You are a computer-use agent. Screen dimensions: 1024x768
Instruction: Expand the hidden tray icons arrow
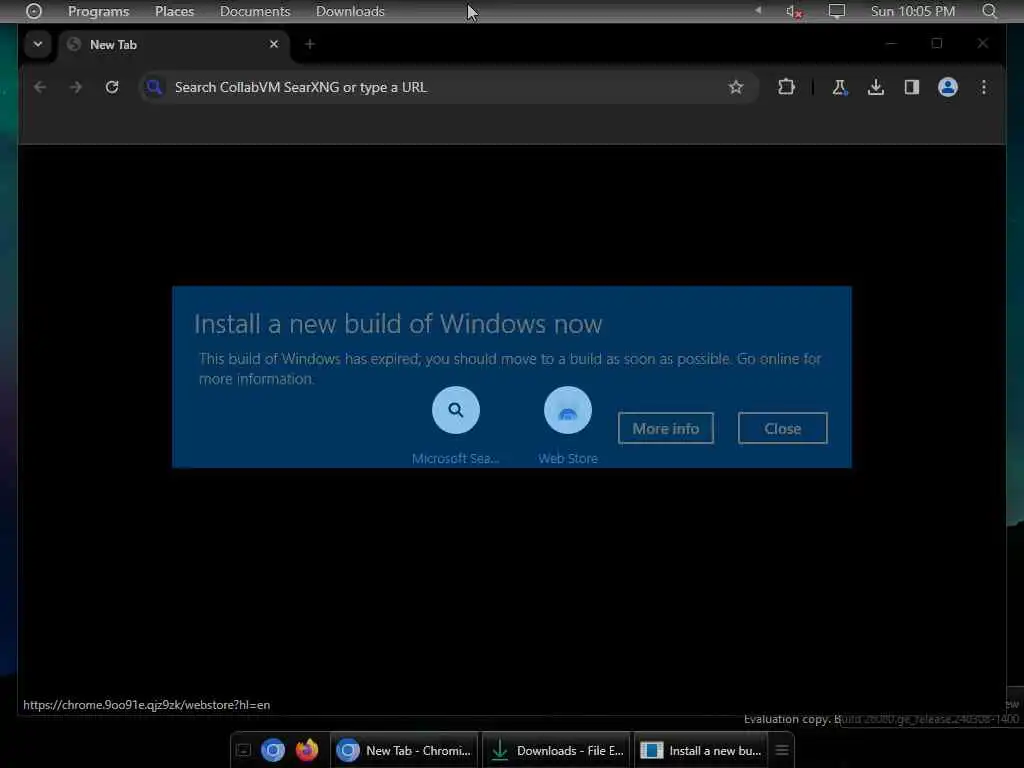[758, 10]
